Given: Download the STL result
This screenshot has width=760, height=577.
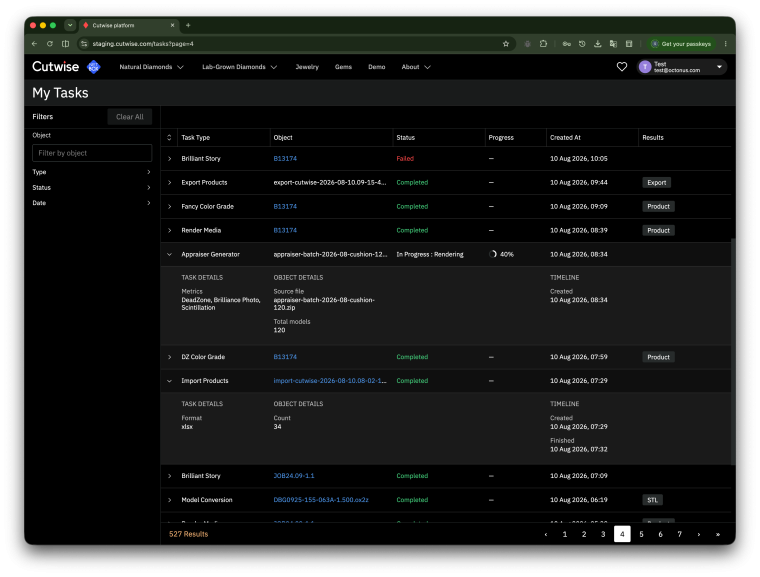Looking at the screenshot, I should [652, 500].
